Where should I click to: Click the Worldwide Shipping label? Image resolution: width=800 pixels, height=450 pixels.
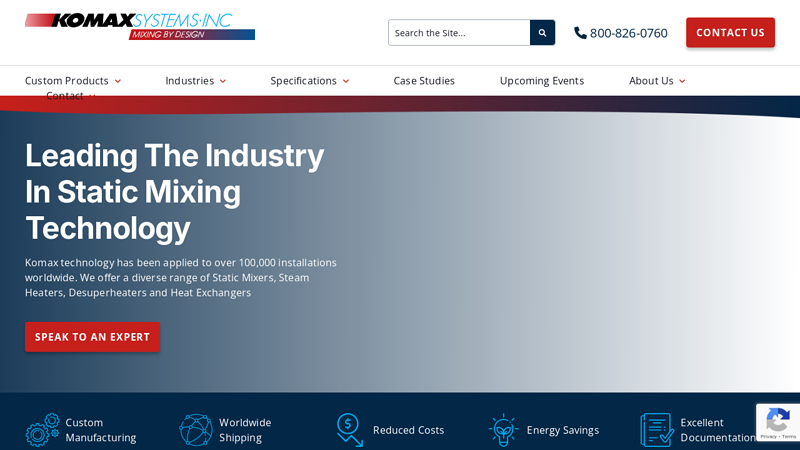245,430
